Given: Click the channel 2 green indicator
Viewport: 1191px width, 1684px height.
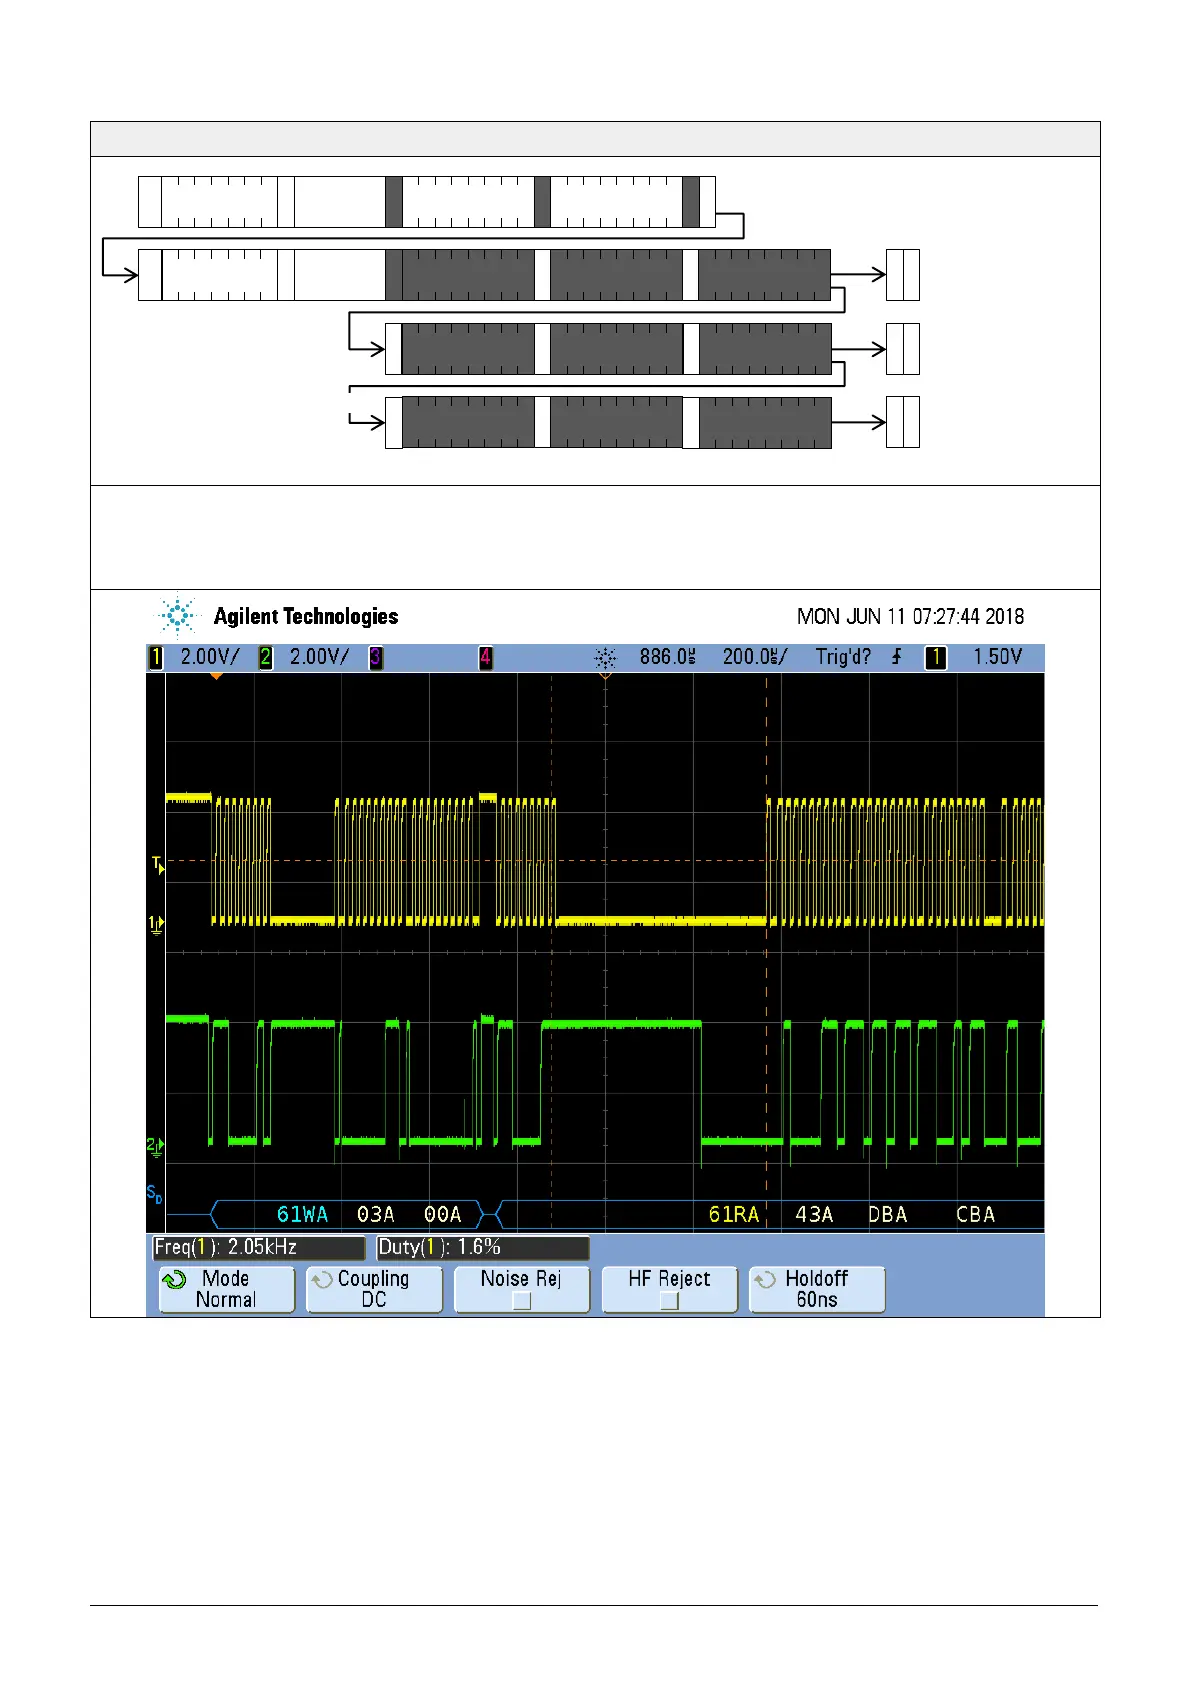Looking at the screenshot, I should (x=265, y=657).
